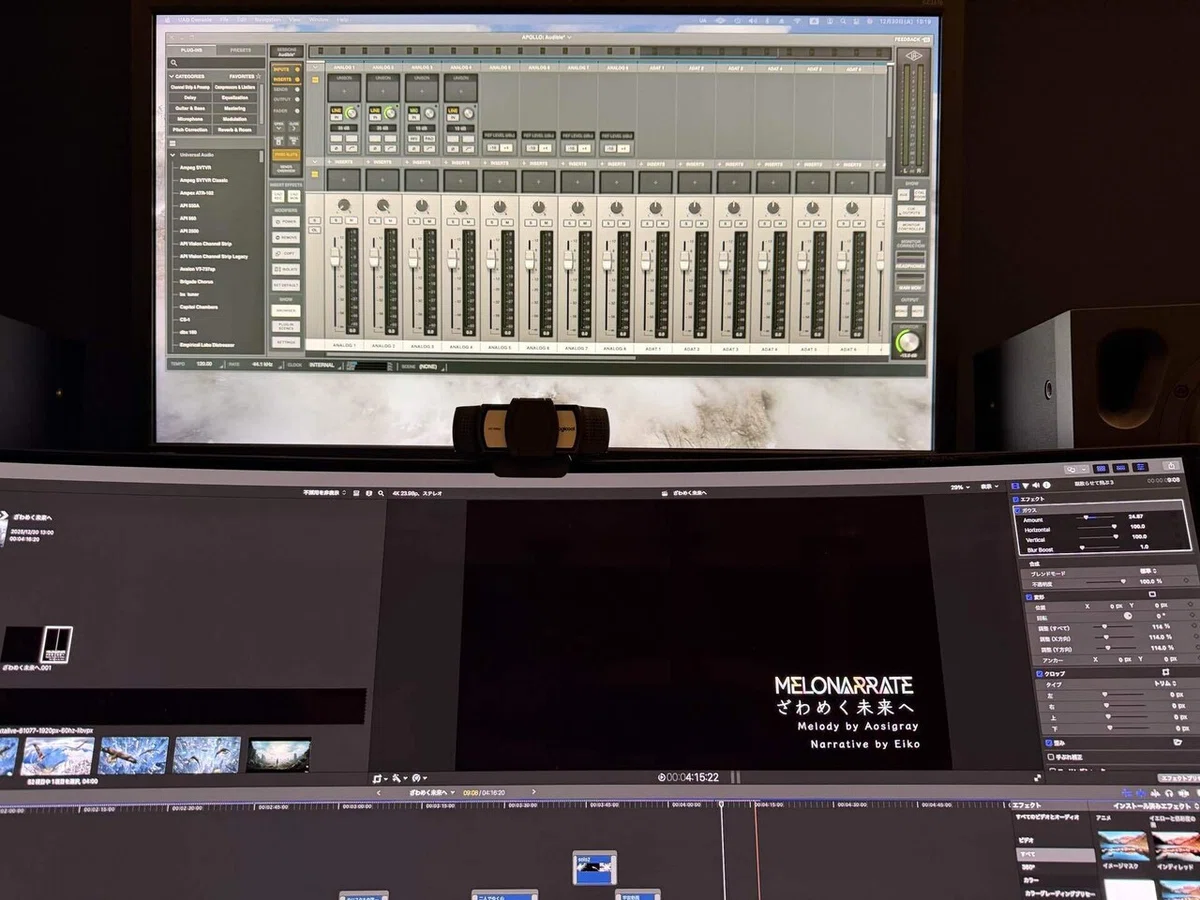
Task: Select the solo2 clip in the timeline
Action: pos(594,867)
